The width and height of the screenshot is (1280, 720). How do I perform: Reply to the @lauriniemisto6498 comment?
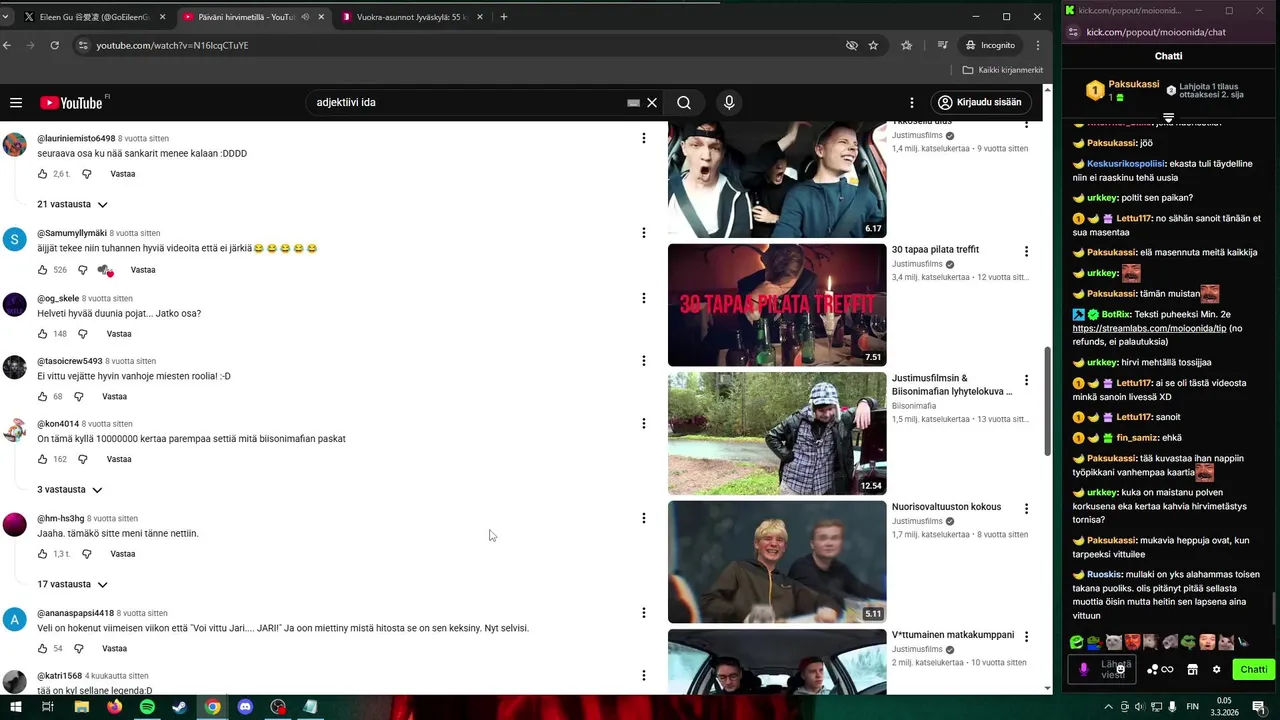coord(123,174)
